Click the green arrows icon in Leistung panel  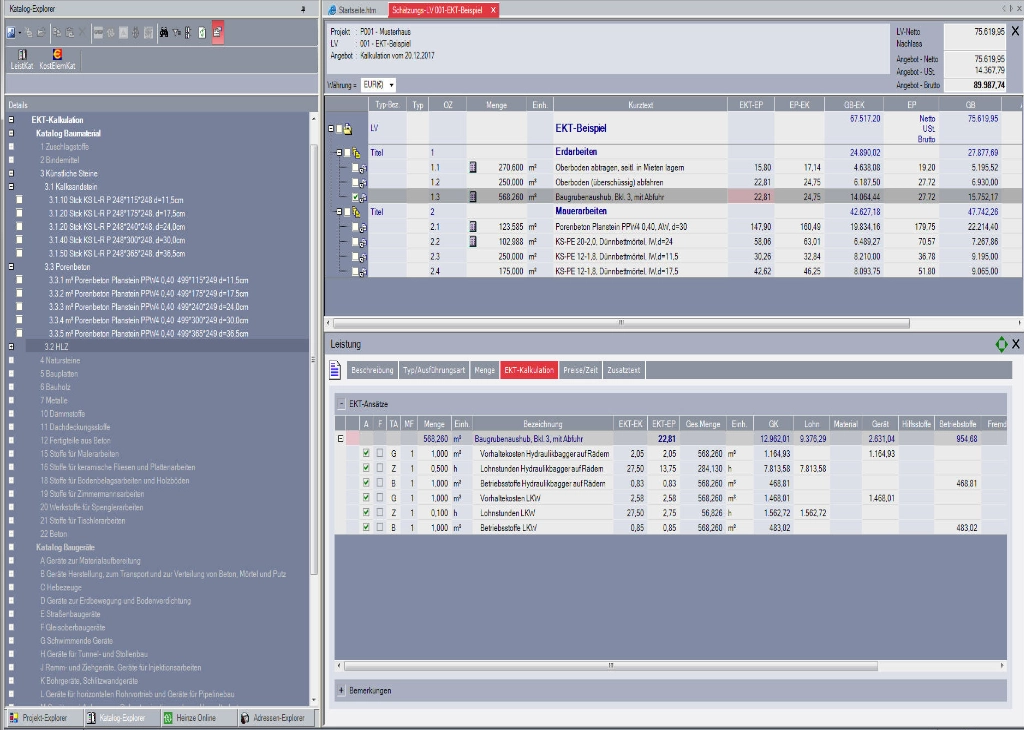(x=1000, y=344)
